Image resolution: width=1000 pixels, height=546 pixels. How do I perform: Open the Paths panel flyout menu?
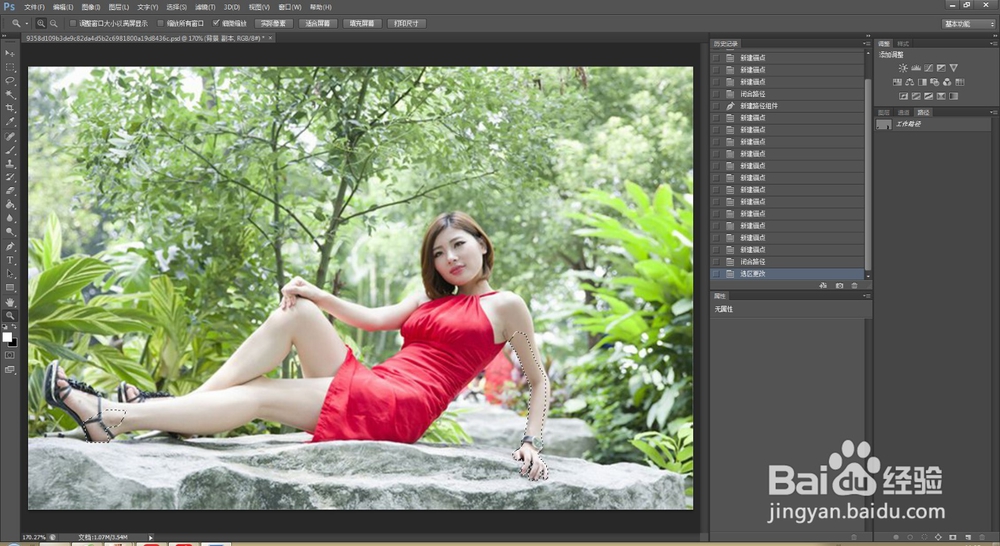click(x=994, y=112)
